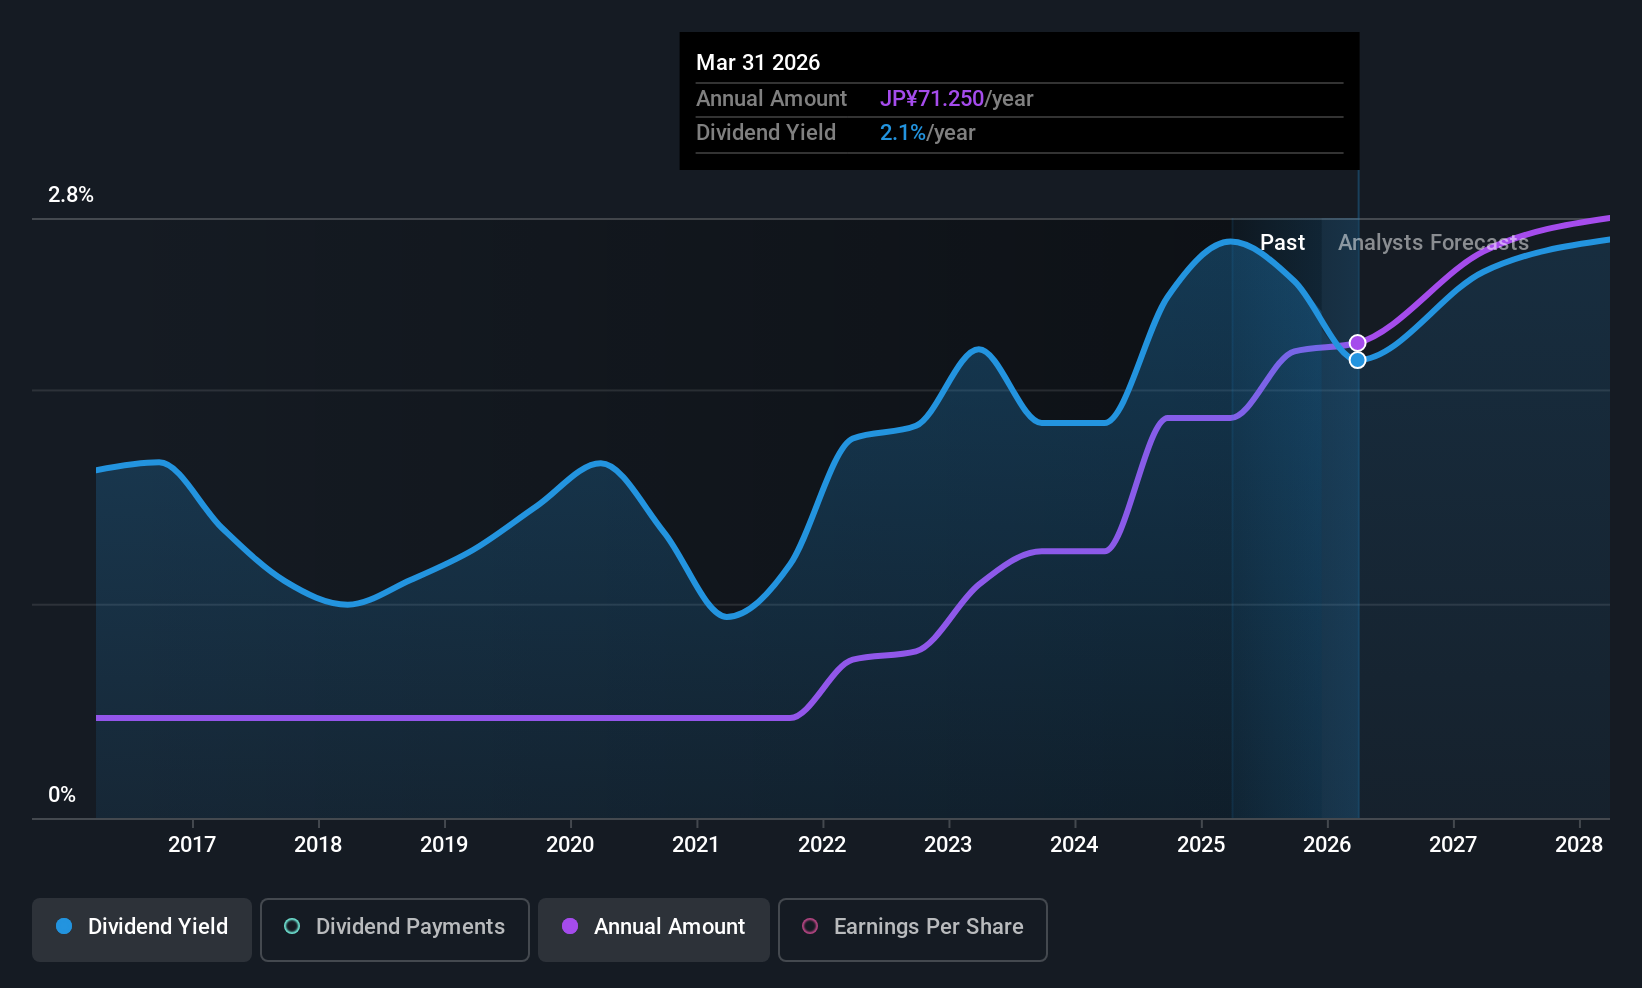Screen dimensions: 1642x988
Task: Select the 2022 x-axis year label
Action: (822, 845)
